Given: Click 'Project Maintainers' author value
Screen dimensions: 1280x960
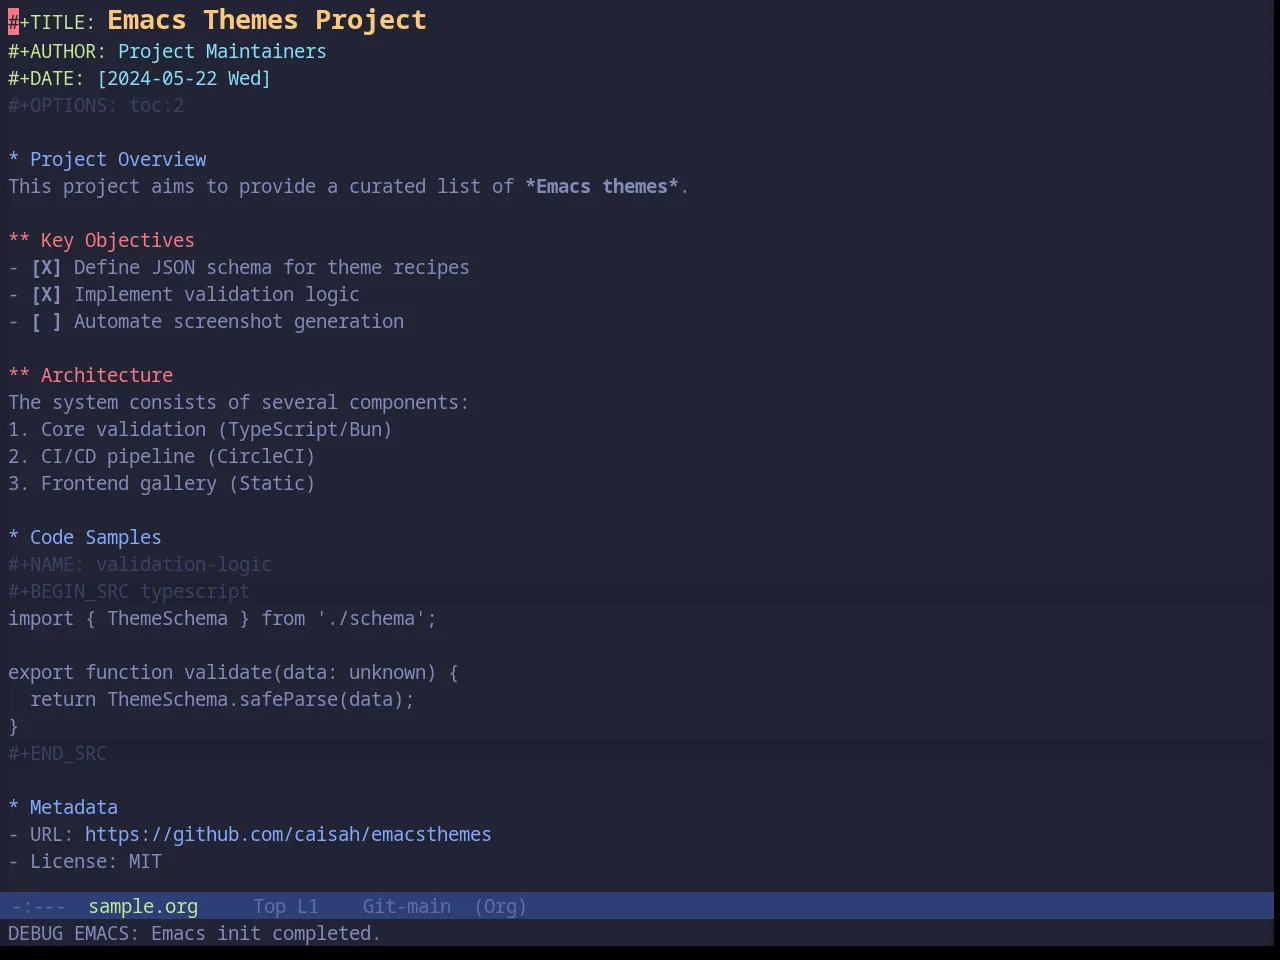Looking at the screenshot, I should pos(222,51).
